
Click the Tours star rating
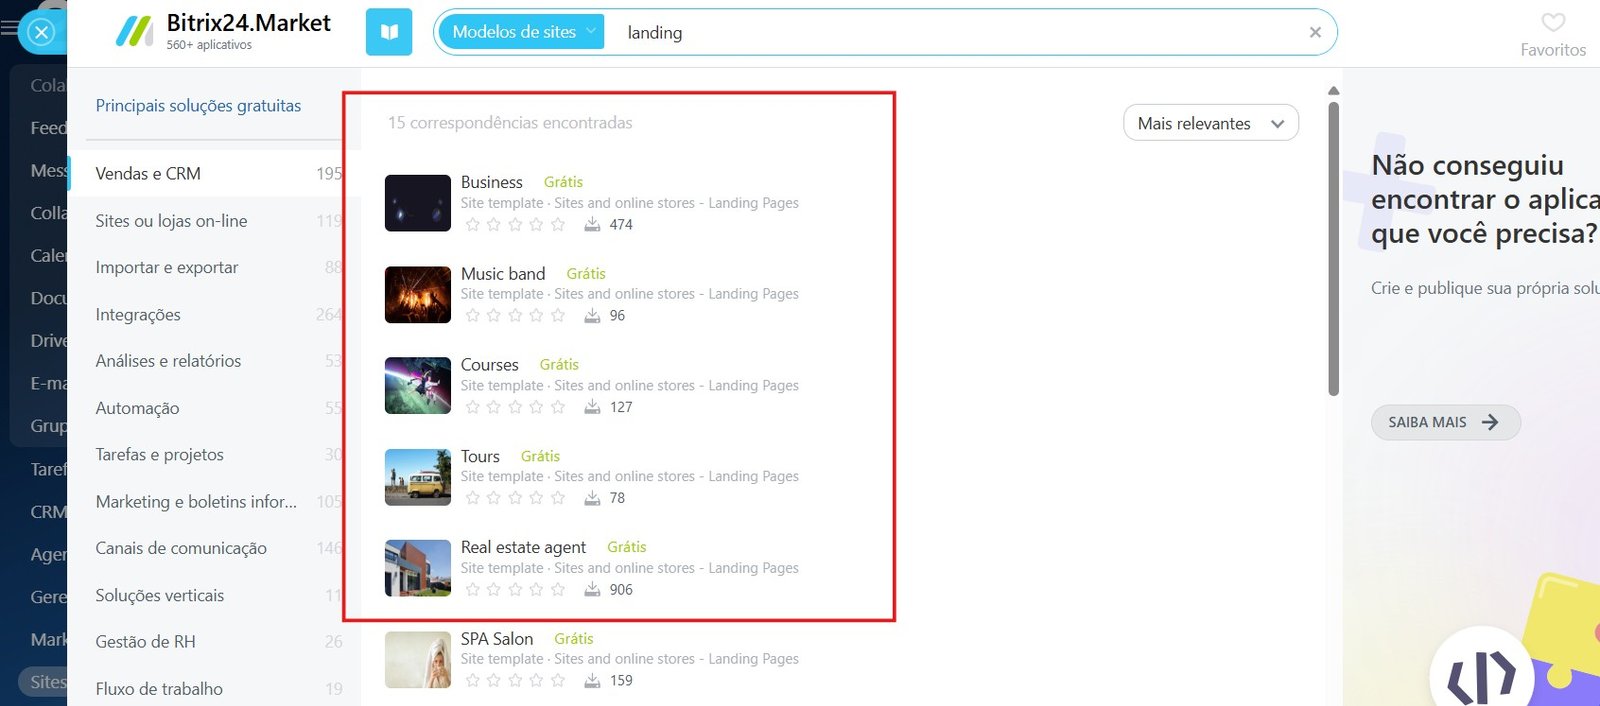(x=515, y=498)
